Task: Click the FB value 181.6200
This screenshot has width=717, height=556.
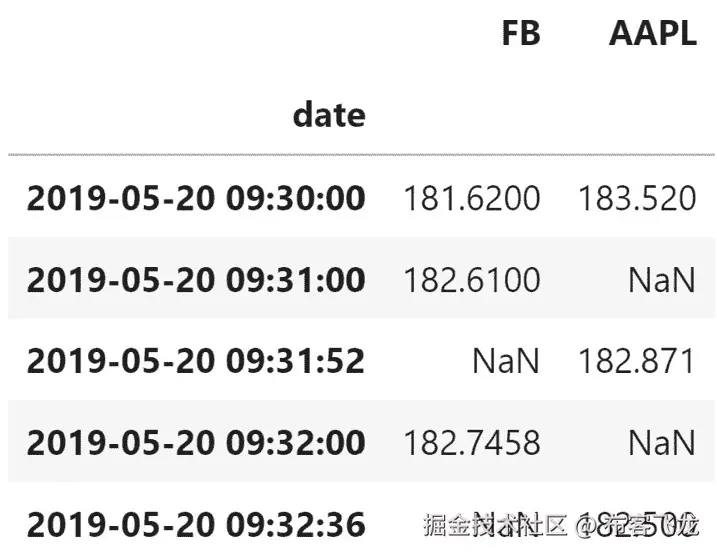Action: [471, 197]
